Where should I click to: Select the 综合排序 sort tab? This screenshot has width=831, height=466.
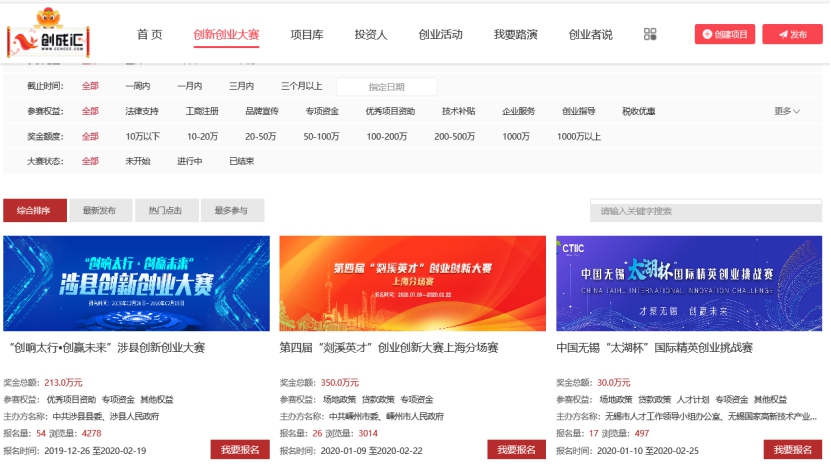[x=35, y=210]
